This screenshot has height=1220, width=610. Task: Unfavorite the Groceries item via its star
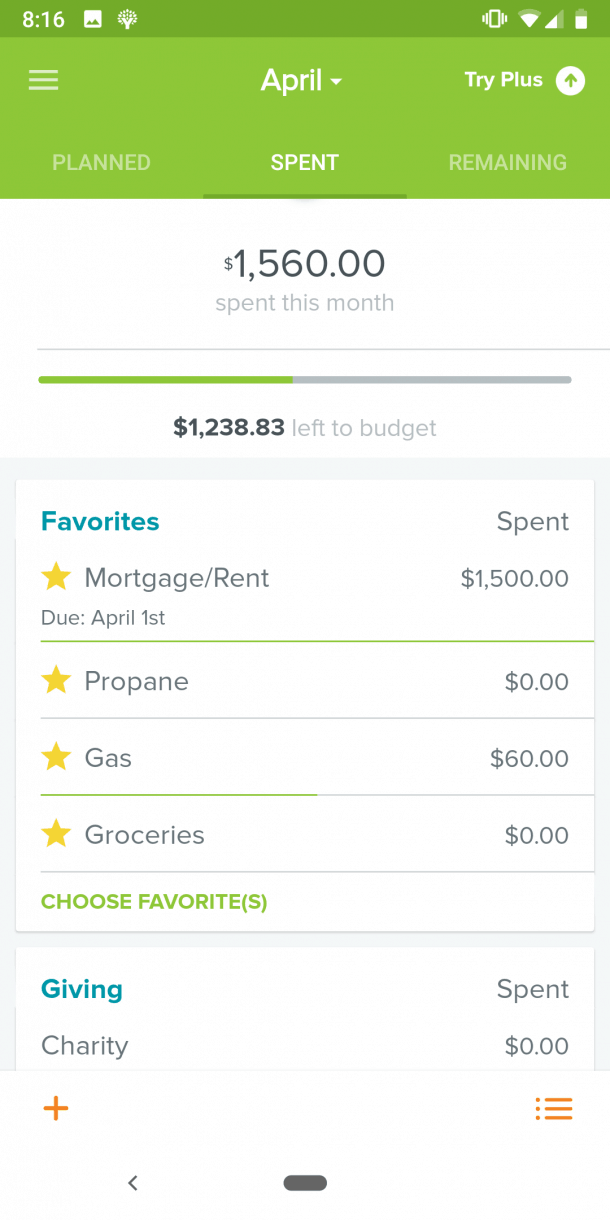(56, 834)
